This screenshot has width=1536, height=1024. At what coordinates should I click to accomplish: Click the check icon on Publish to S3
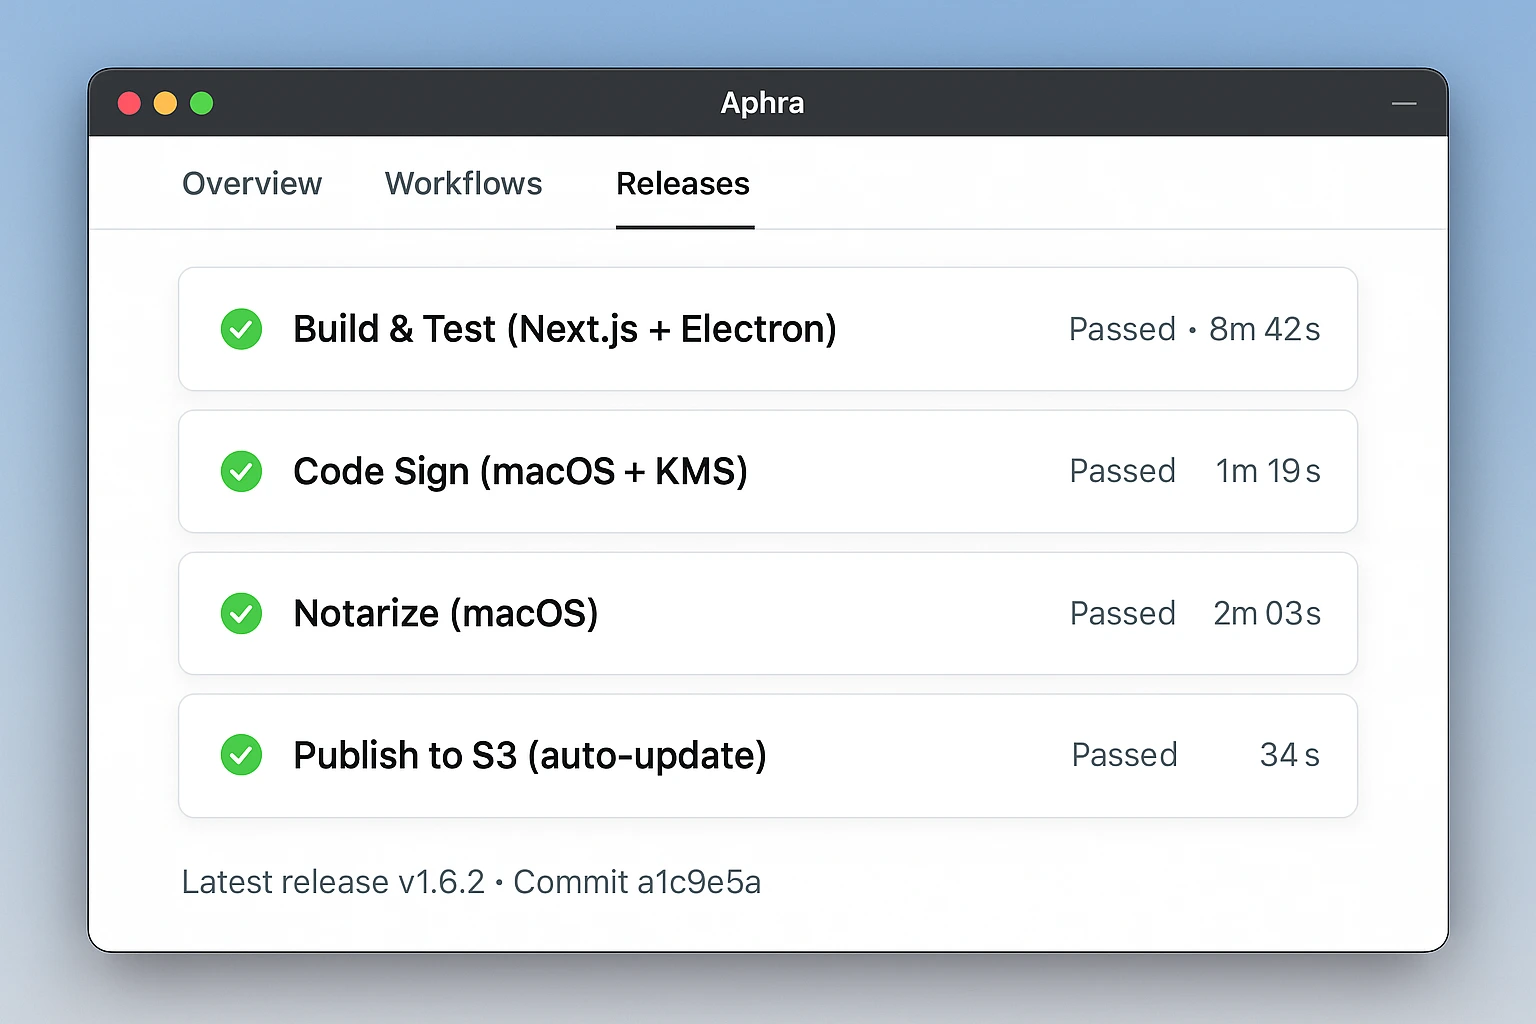pyautogui.click(x=241, y=755)
